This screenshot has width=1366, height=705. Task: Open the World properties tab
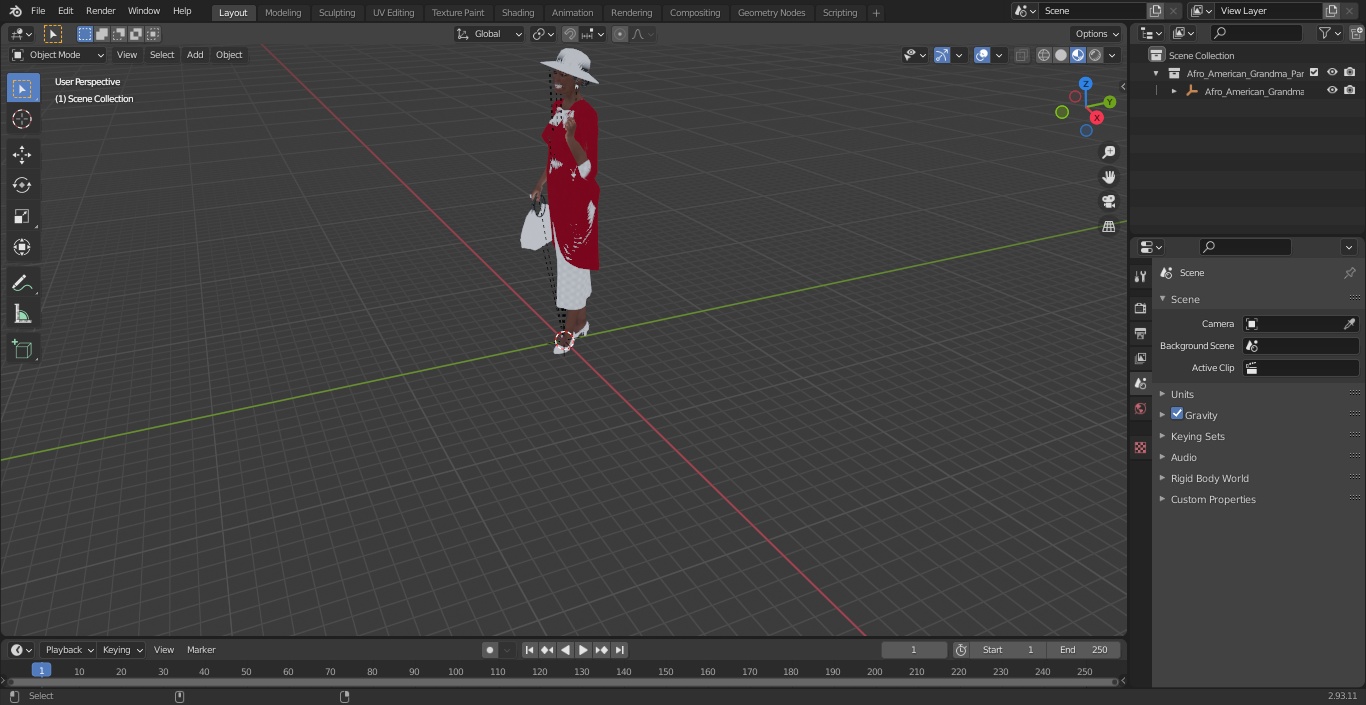click(1140, 408)
